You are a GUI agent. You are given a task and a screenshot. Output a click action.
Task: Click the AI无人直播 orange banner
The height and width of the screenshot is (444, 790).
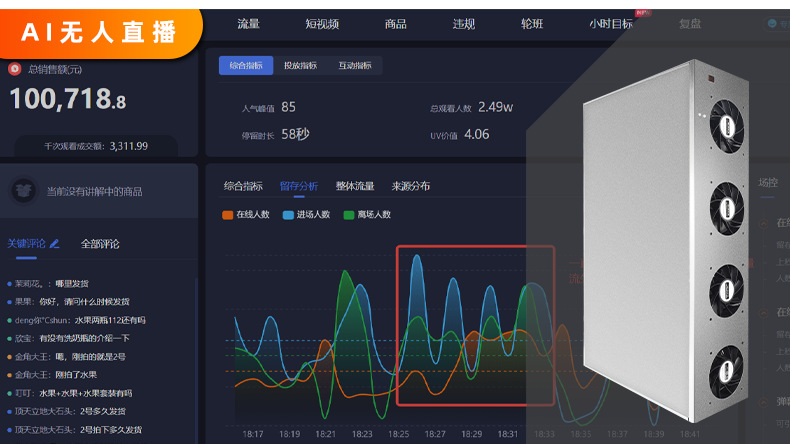click(100, 33)
